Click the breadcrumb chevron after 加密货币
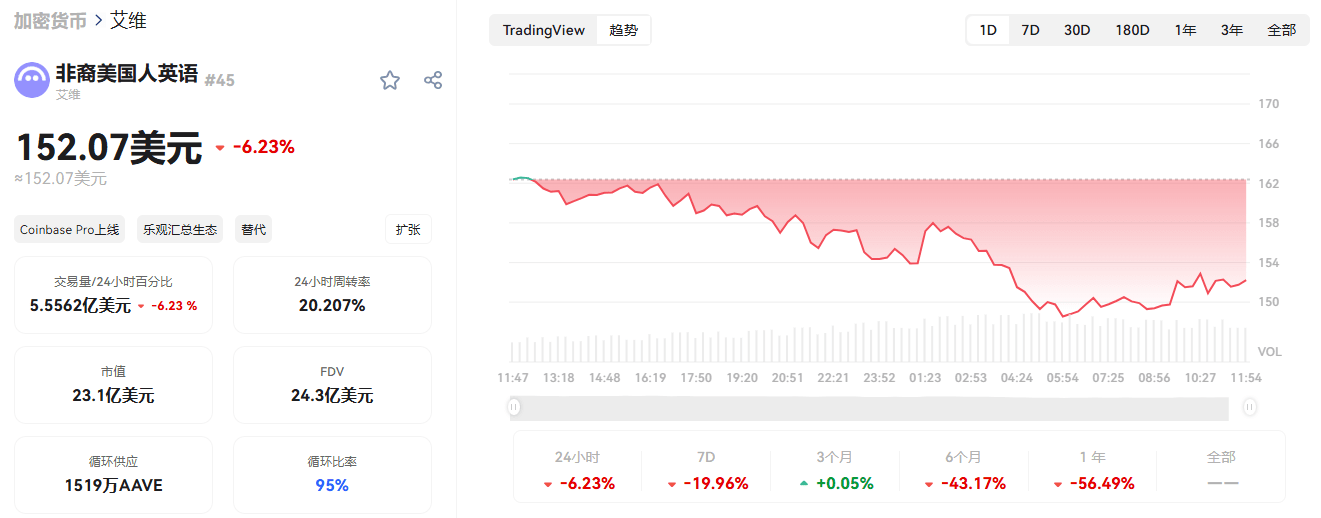Image resolution: width=1321 pixels, height=518 pixels. [x=99, y=21]
